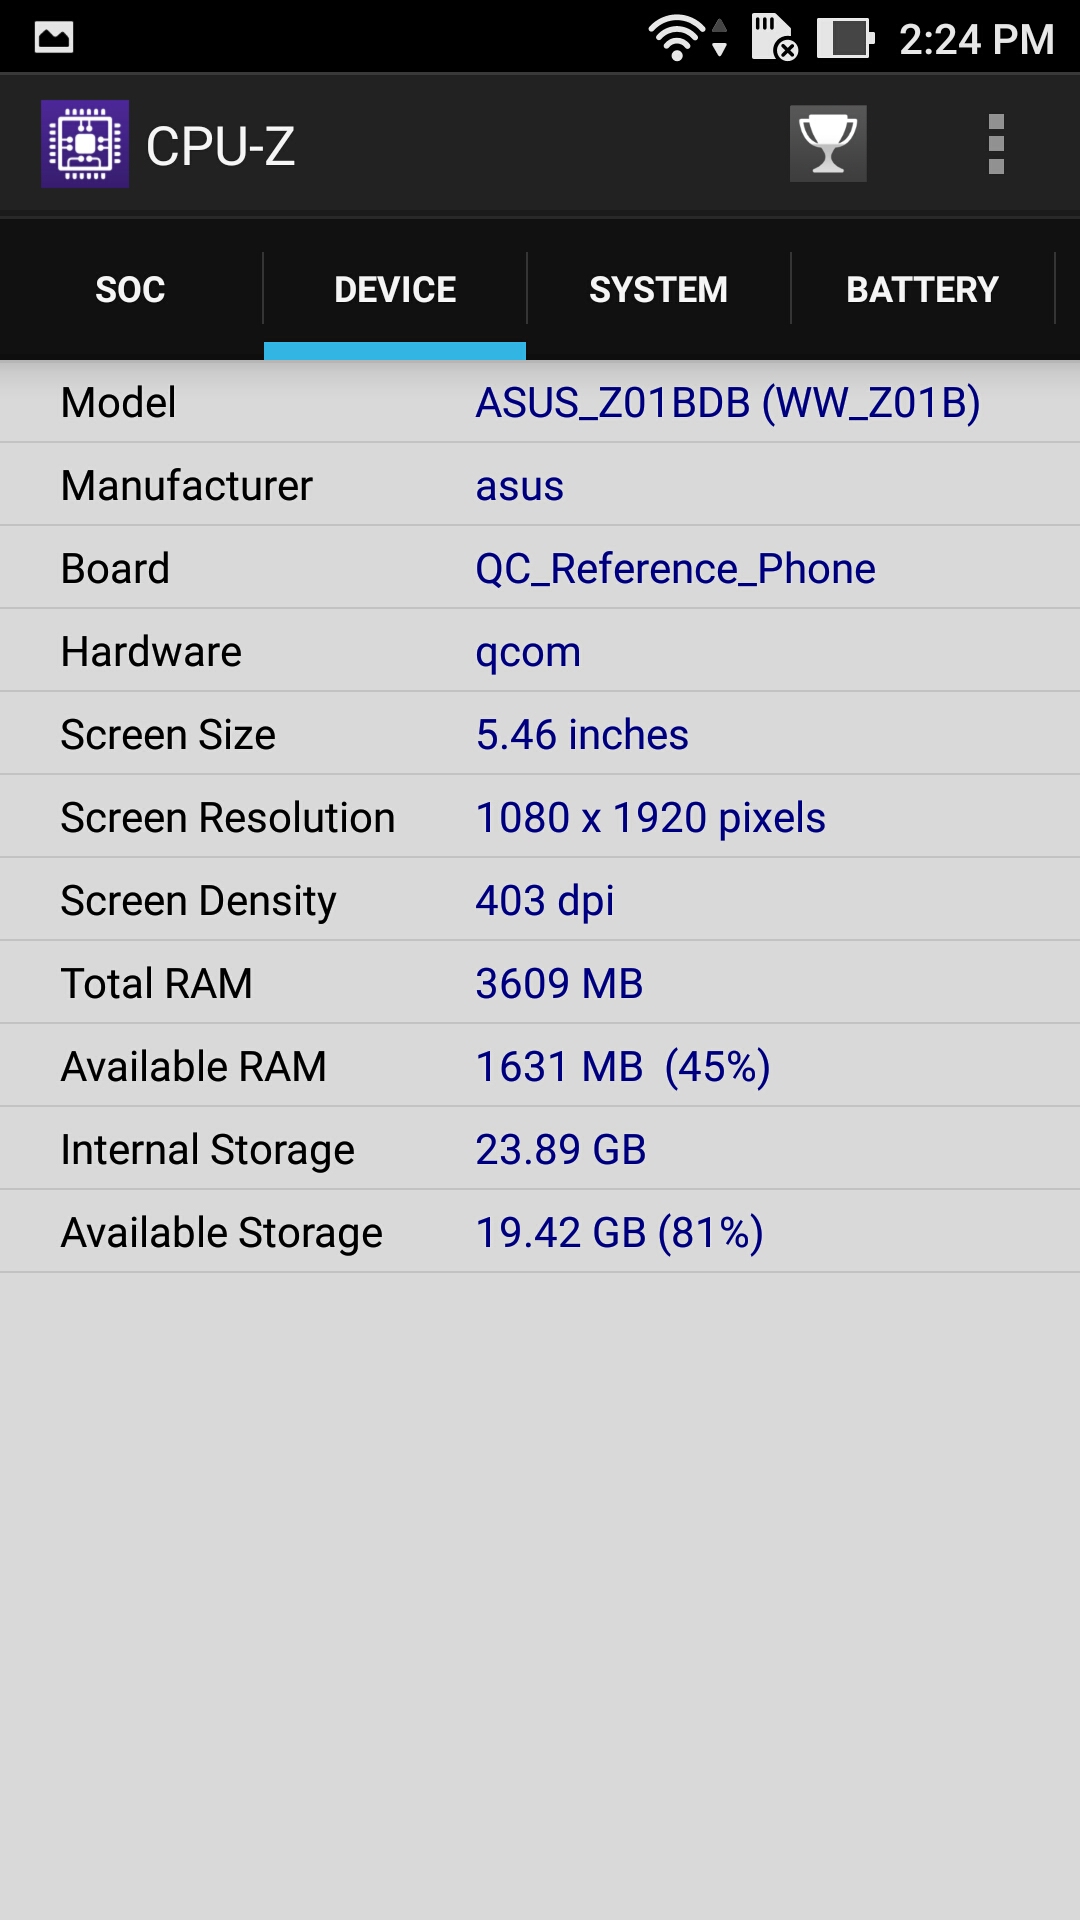The image size is (1080, 1920).
Task: Tap the Wi-Fi status icon
Action: coord(677,39)
